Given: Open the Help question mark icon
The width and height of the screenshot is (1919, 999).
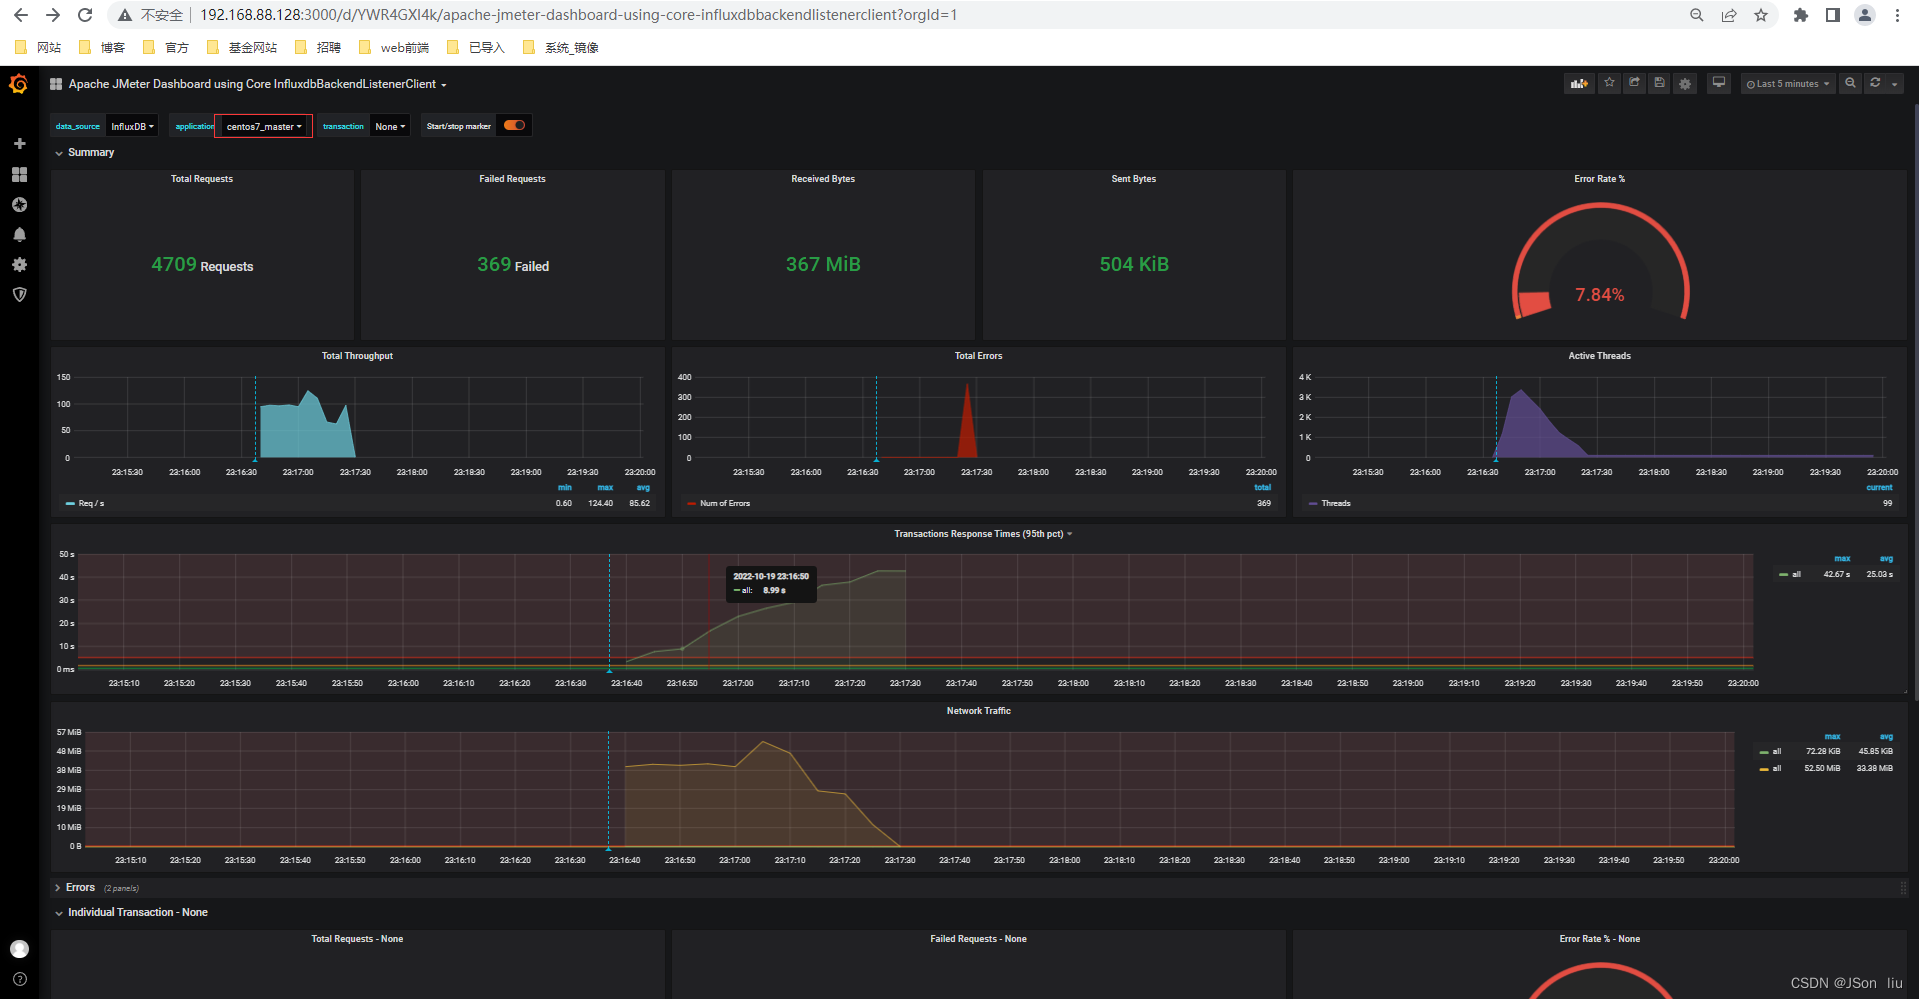Looking at the screenshot, I should point(19,979).
